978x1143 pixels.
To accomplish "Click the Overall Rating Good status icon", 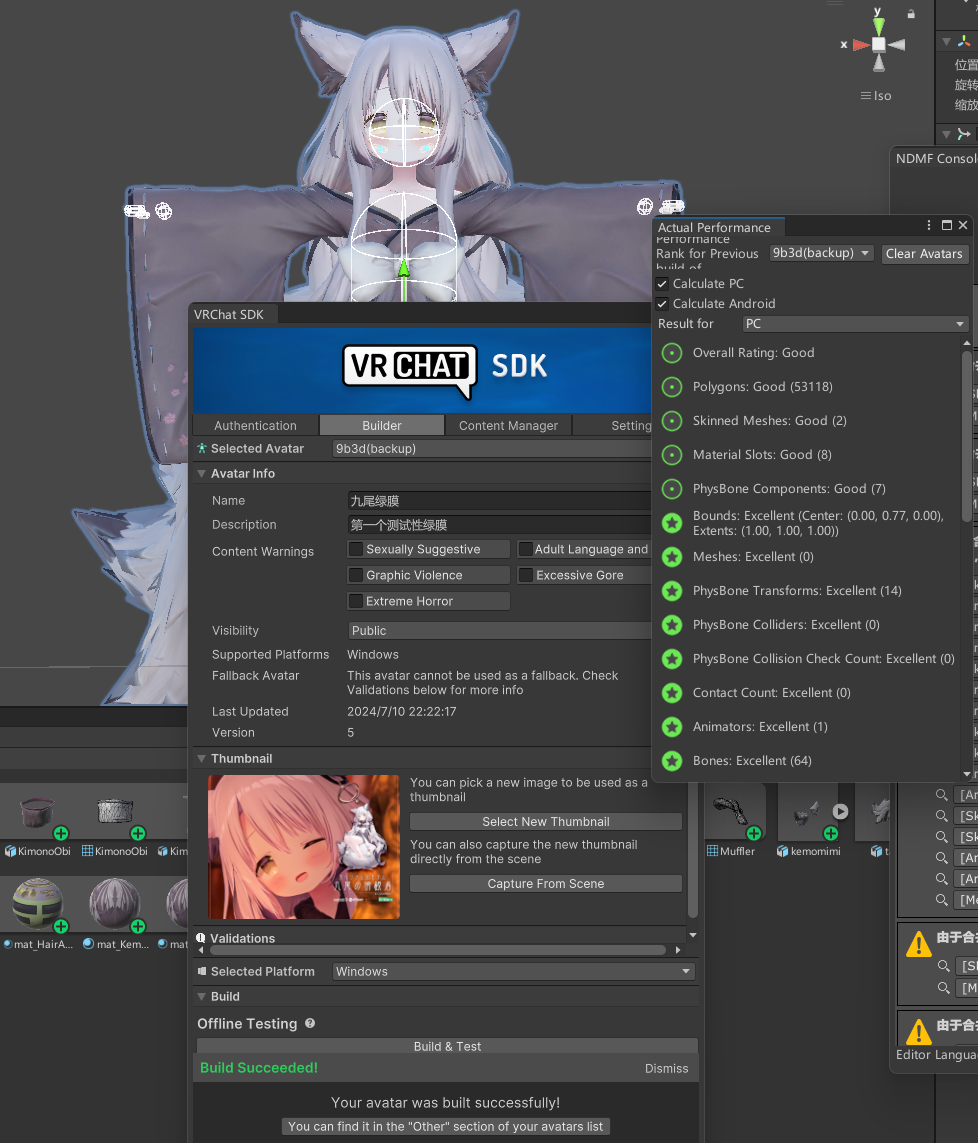I will (x=672, y=353).
